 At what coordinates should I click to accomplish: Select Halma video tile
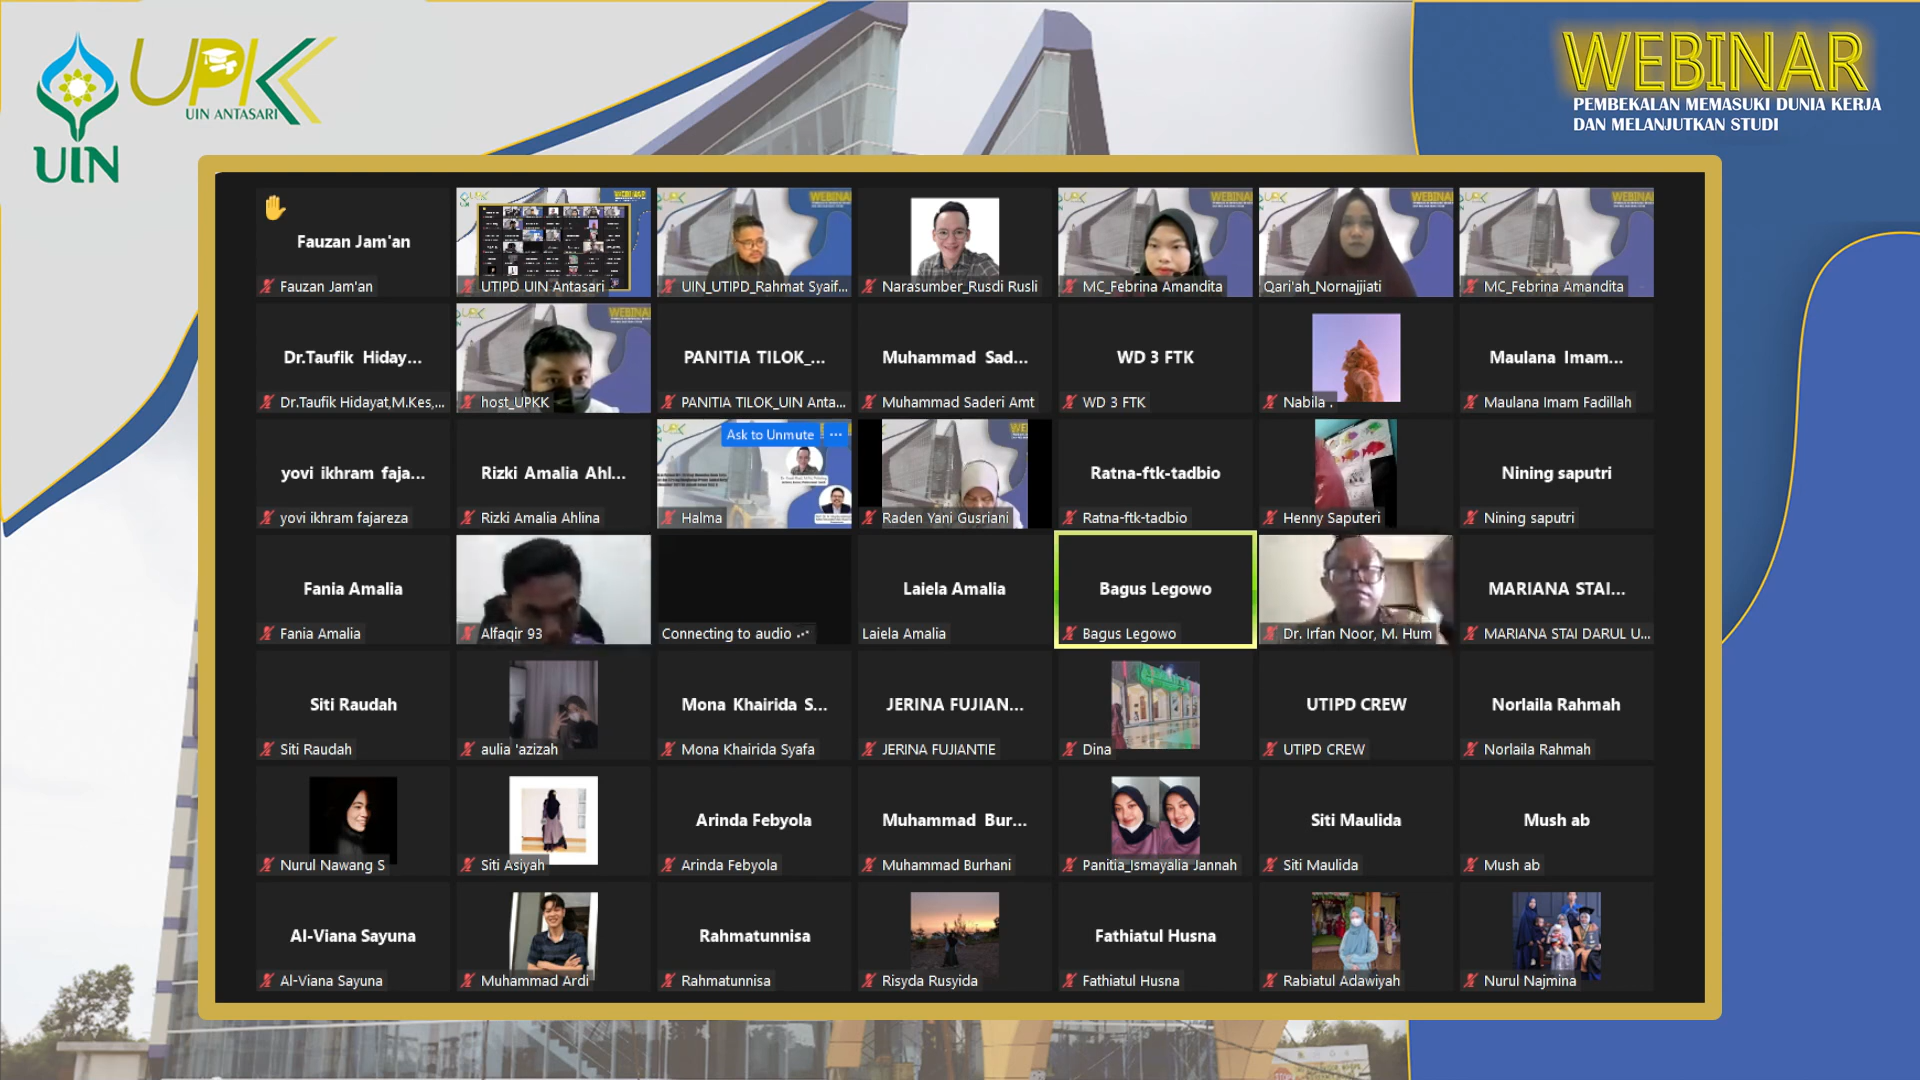click(754, 474)
